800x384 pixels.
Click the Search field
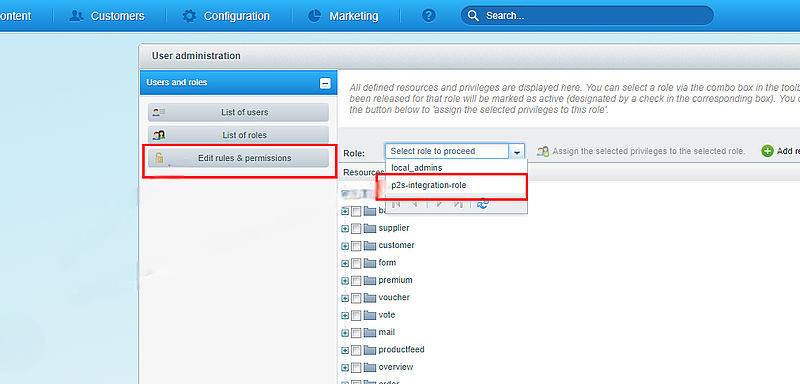point(587,16)
